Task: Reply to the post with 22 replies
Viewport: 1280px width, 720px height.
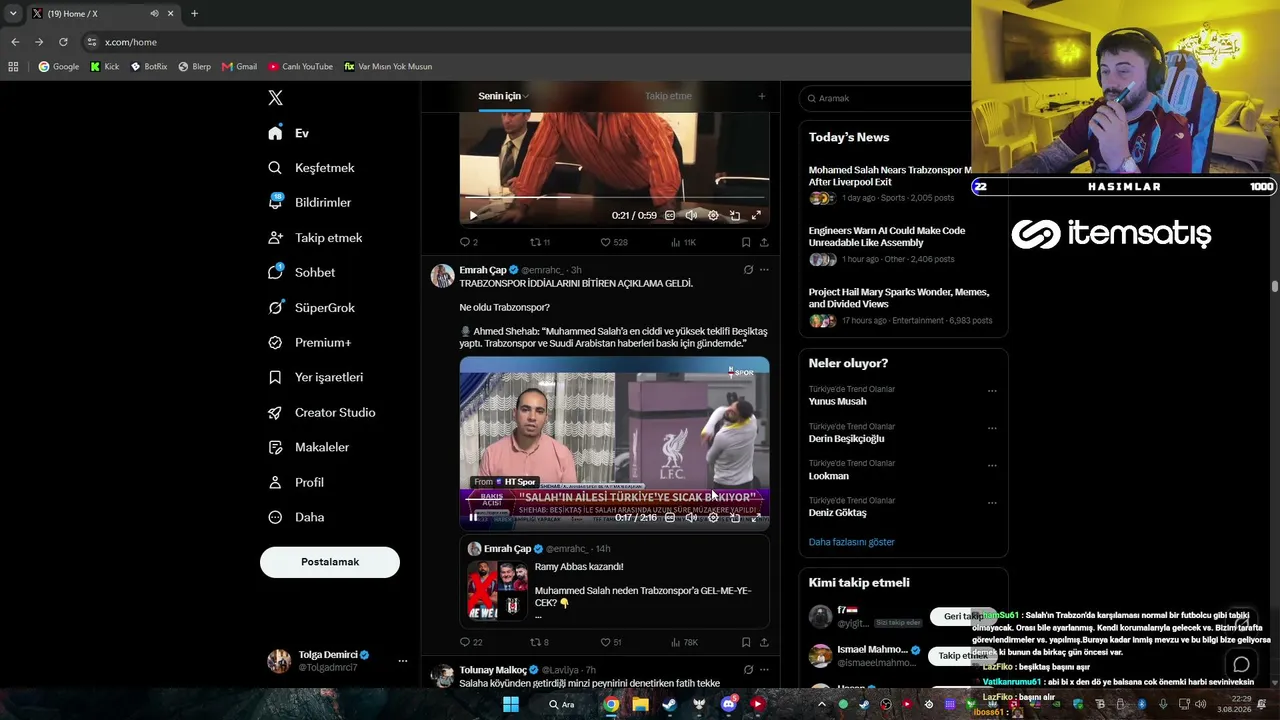Action: pyautogui.click(x=470, y=642)
